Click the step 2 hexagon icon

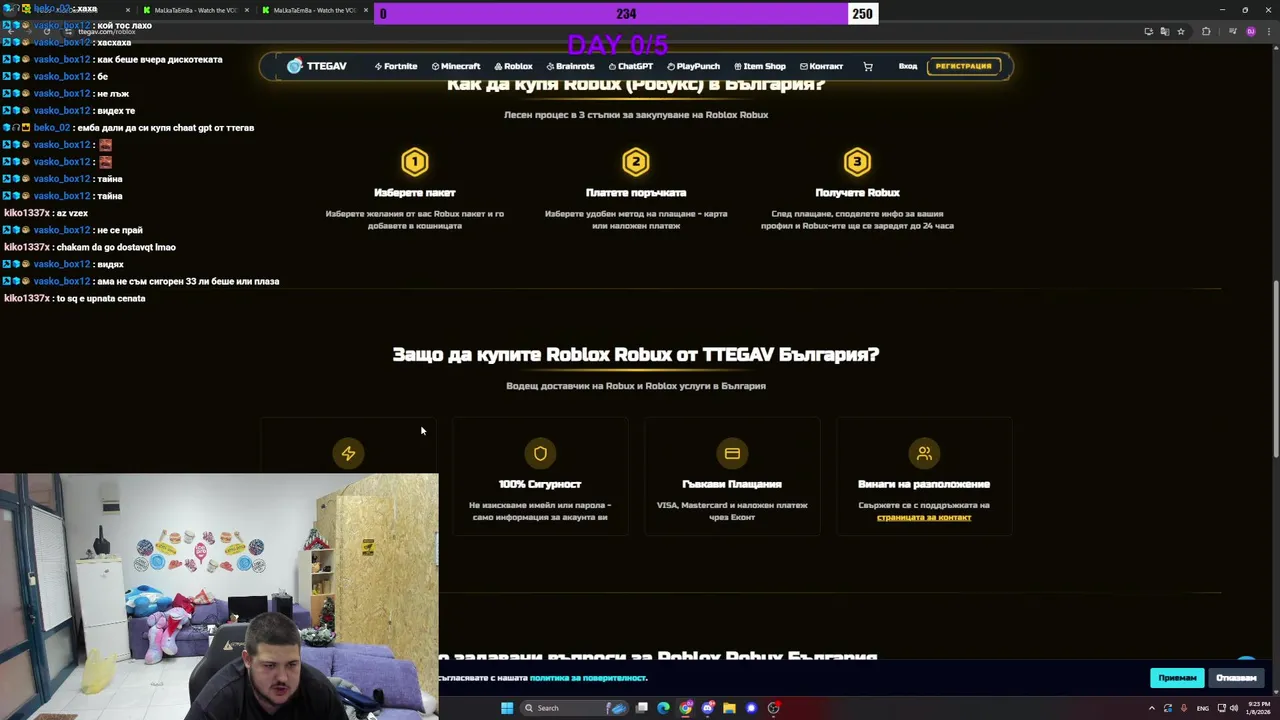(x=636, y=161)
